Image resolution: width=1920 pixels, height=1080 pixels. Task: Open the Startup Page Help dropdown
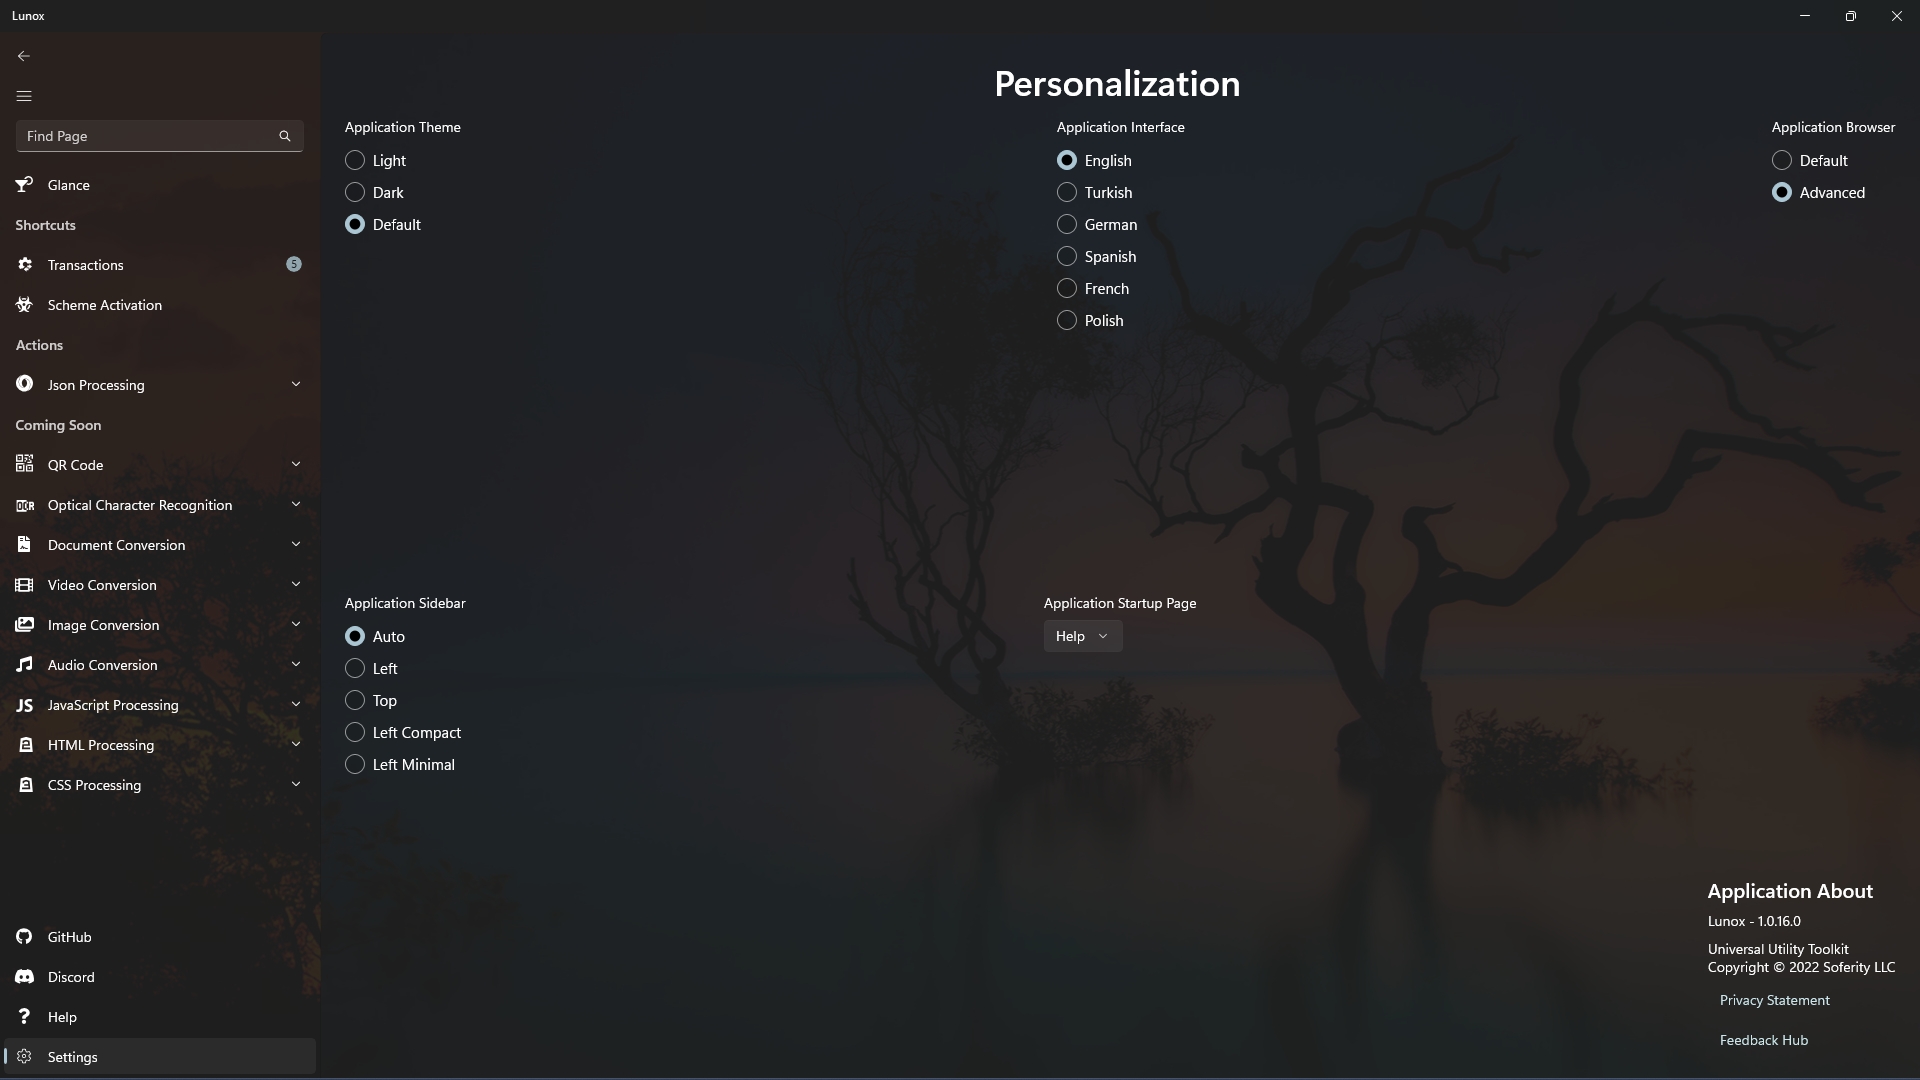[x=1083, y=637]
